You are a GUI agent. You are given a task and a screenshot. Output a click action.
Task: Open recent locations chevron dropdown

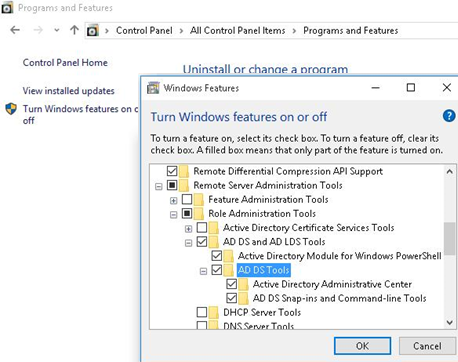pos(57,30)
